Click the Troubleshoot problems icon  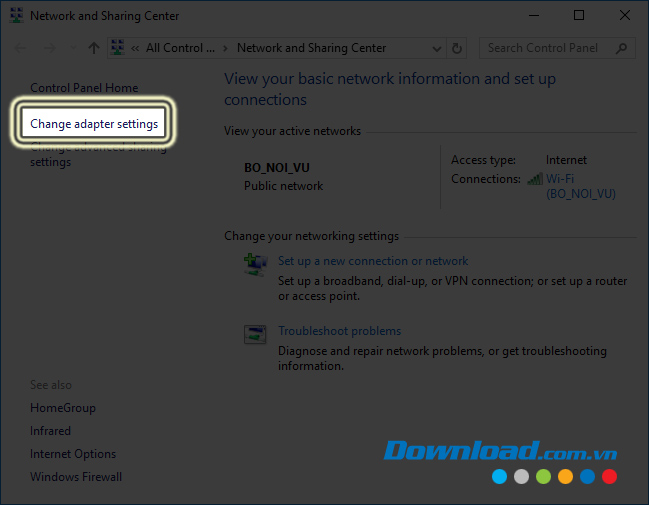(256, 333)
